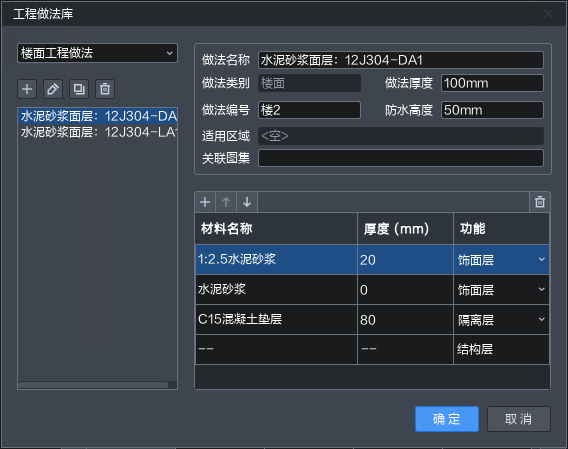Expand 功能 dropdown for 水泥砂浆 row
This screenshot has width=568, height=449.
[x=542, y=289]
